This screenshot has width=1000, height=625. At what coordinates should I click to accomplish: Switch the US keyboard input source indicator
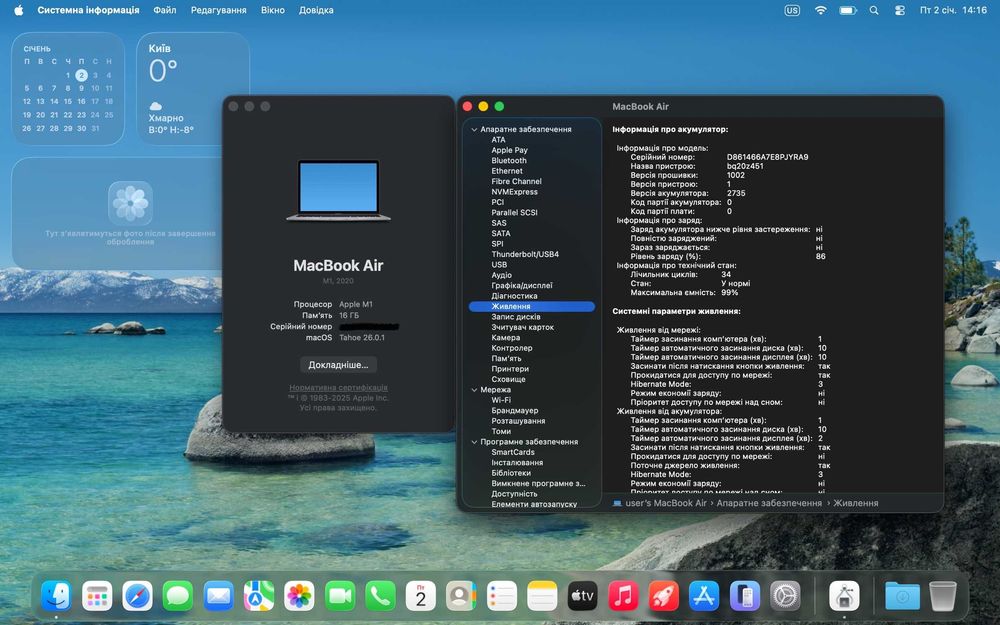pyautogui.click(x=792, y=10)
